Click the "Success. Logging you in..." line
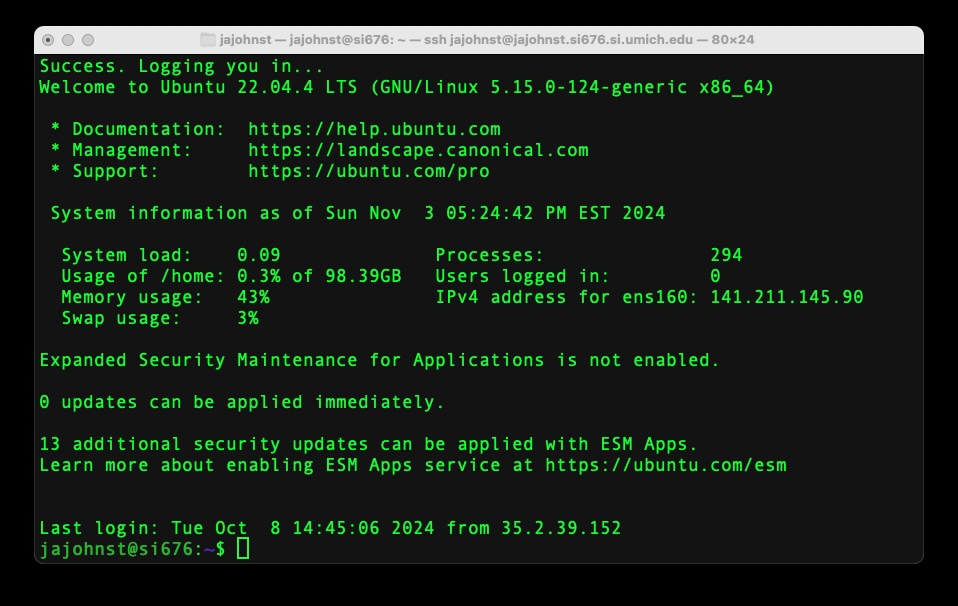 [x=181, y=66]
